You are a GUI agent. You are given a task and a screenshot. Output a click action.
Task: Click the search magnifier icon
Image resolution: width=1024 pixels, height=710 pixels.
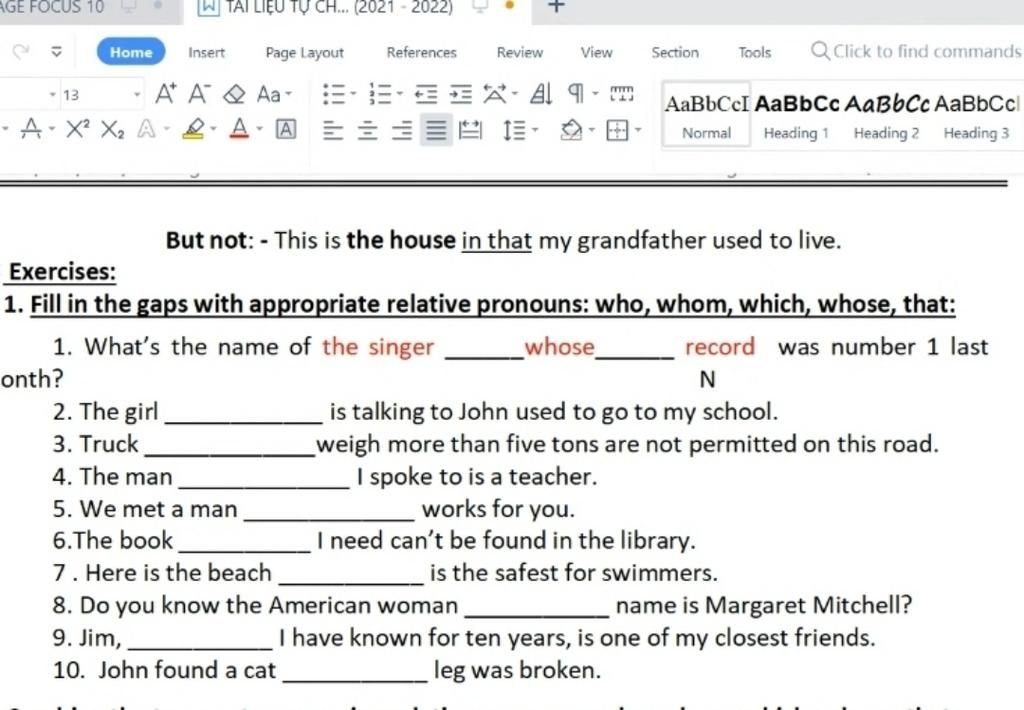[x=820, y=51]
